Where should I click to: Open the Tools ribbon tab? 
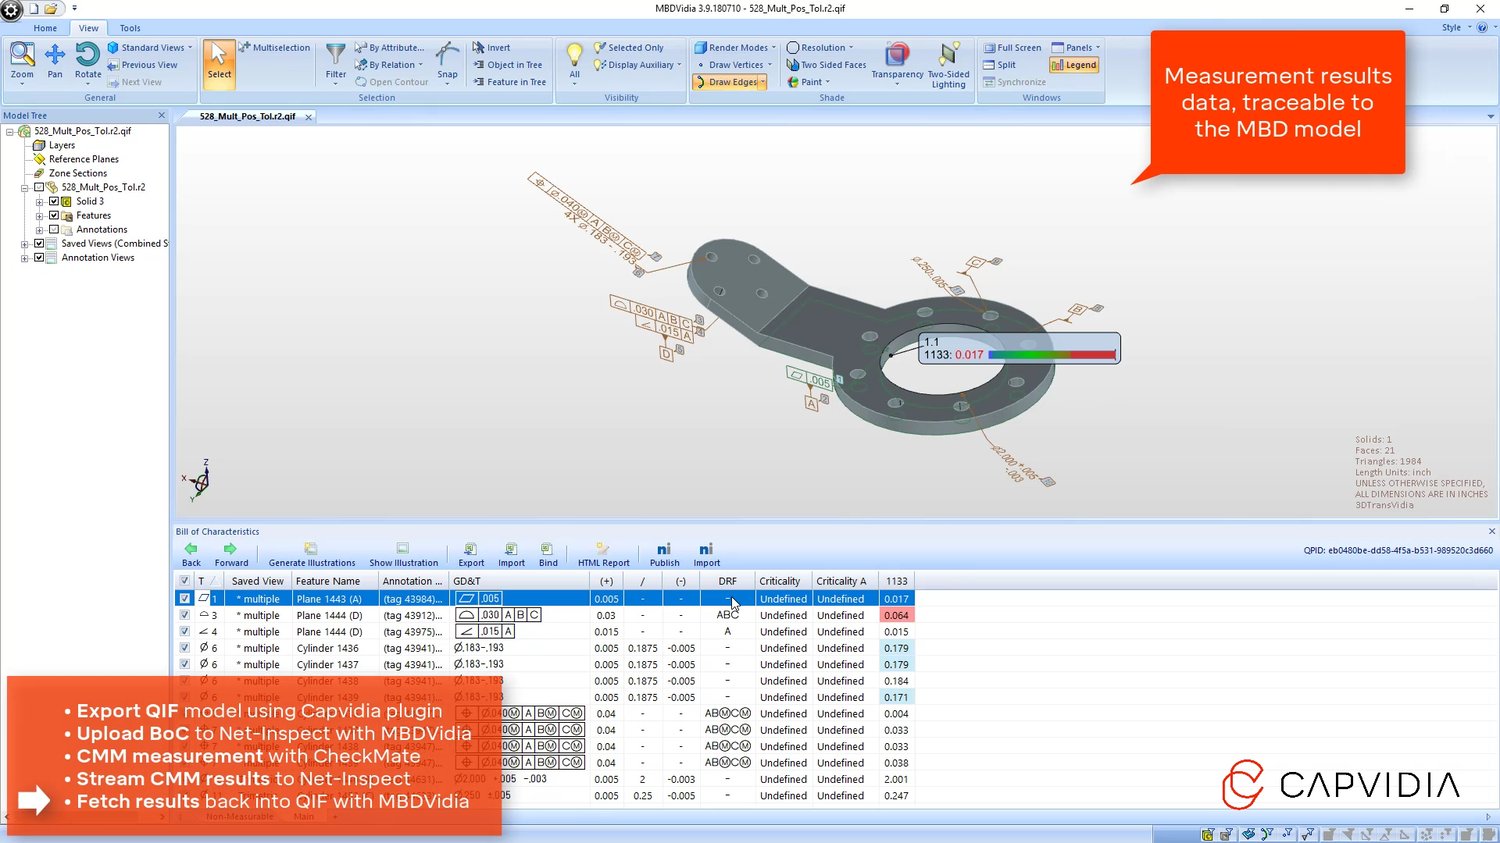pyautogui.click(x=130, y=28)
